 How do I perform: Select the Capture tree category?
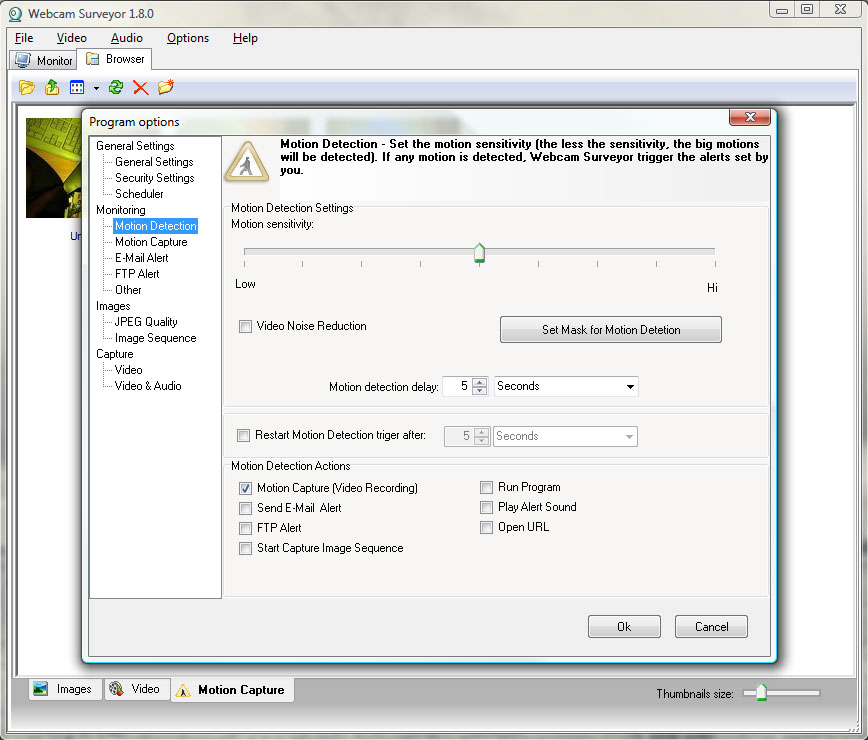pos(115,355)
